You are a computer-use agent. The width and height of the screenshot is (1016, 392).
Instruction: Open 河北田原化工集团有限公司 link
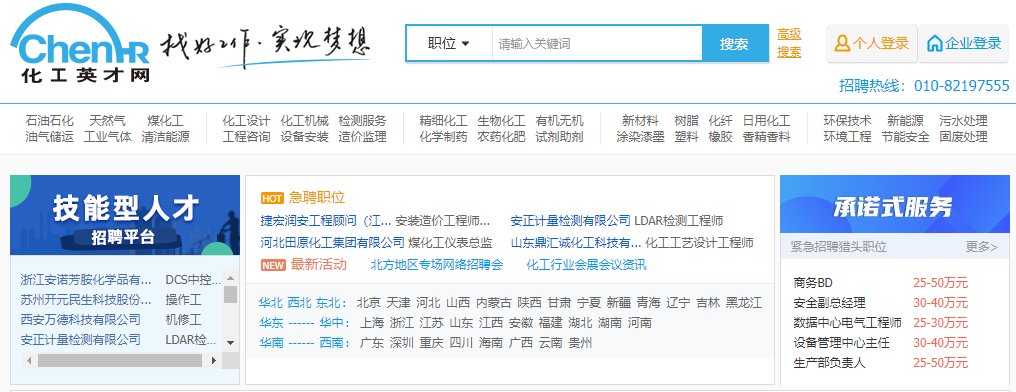tap(332, 243)
